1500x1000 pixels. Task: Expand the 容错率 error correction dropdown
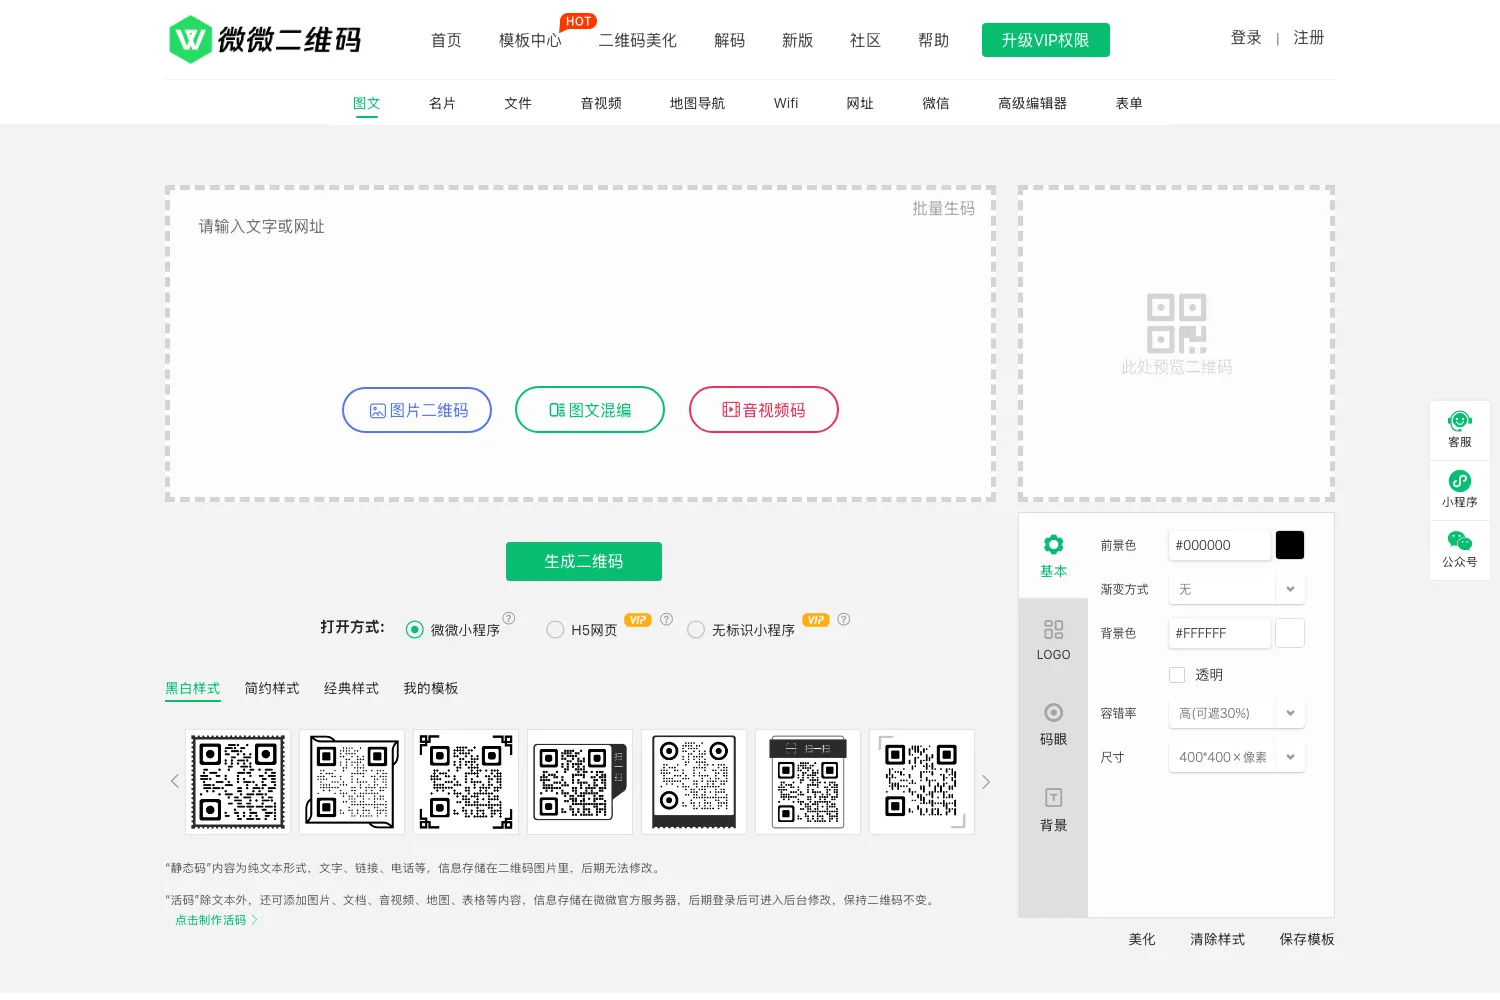click(x=1236, y=713)
